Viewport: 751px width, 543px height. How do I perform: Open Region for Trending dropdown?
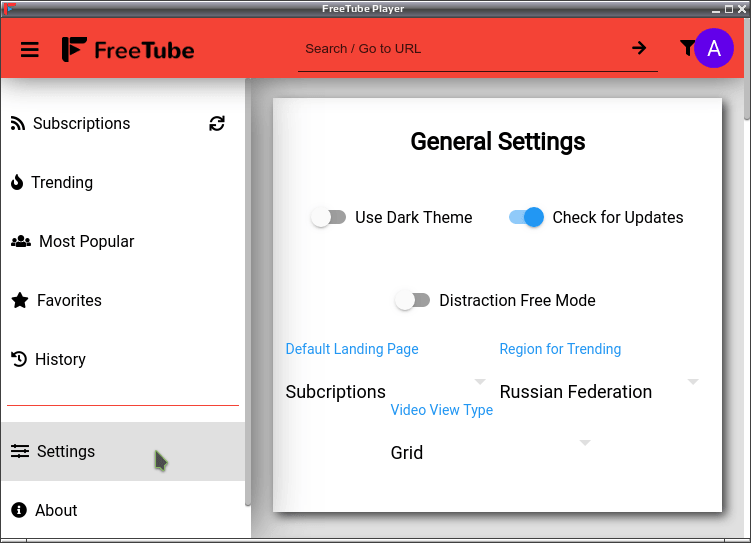(600, 391)
